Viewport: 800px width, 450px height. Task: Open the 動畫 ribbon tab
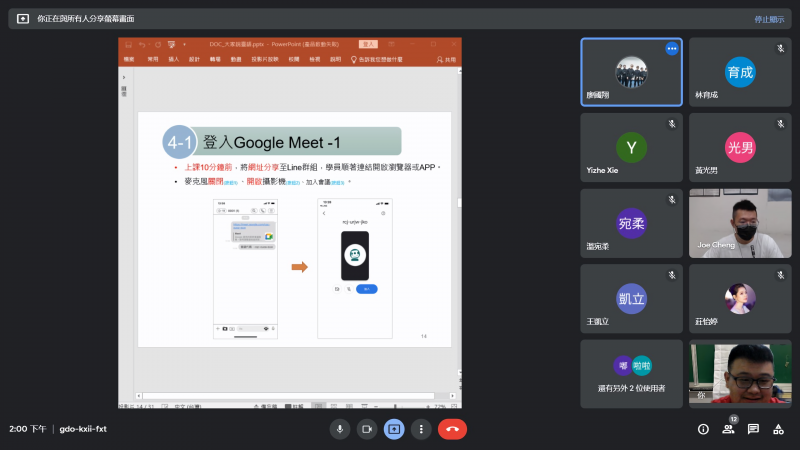(236, 60)
